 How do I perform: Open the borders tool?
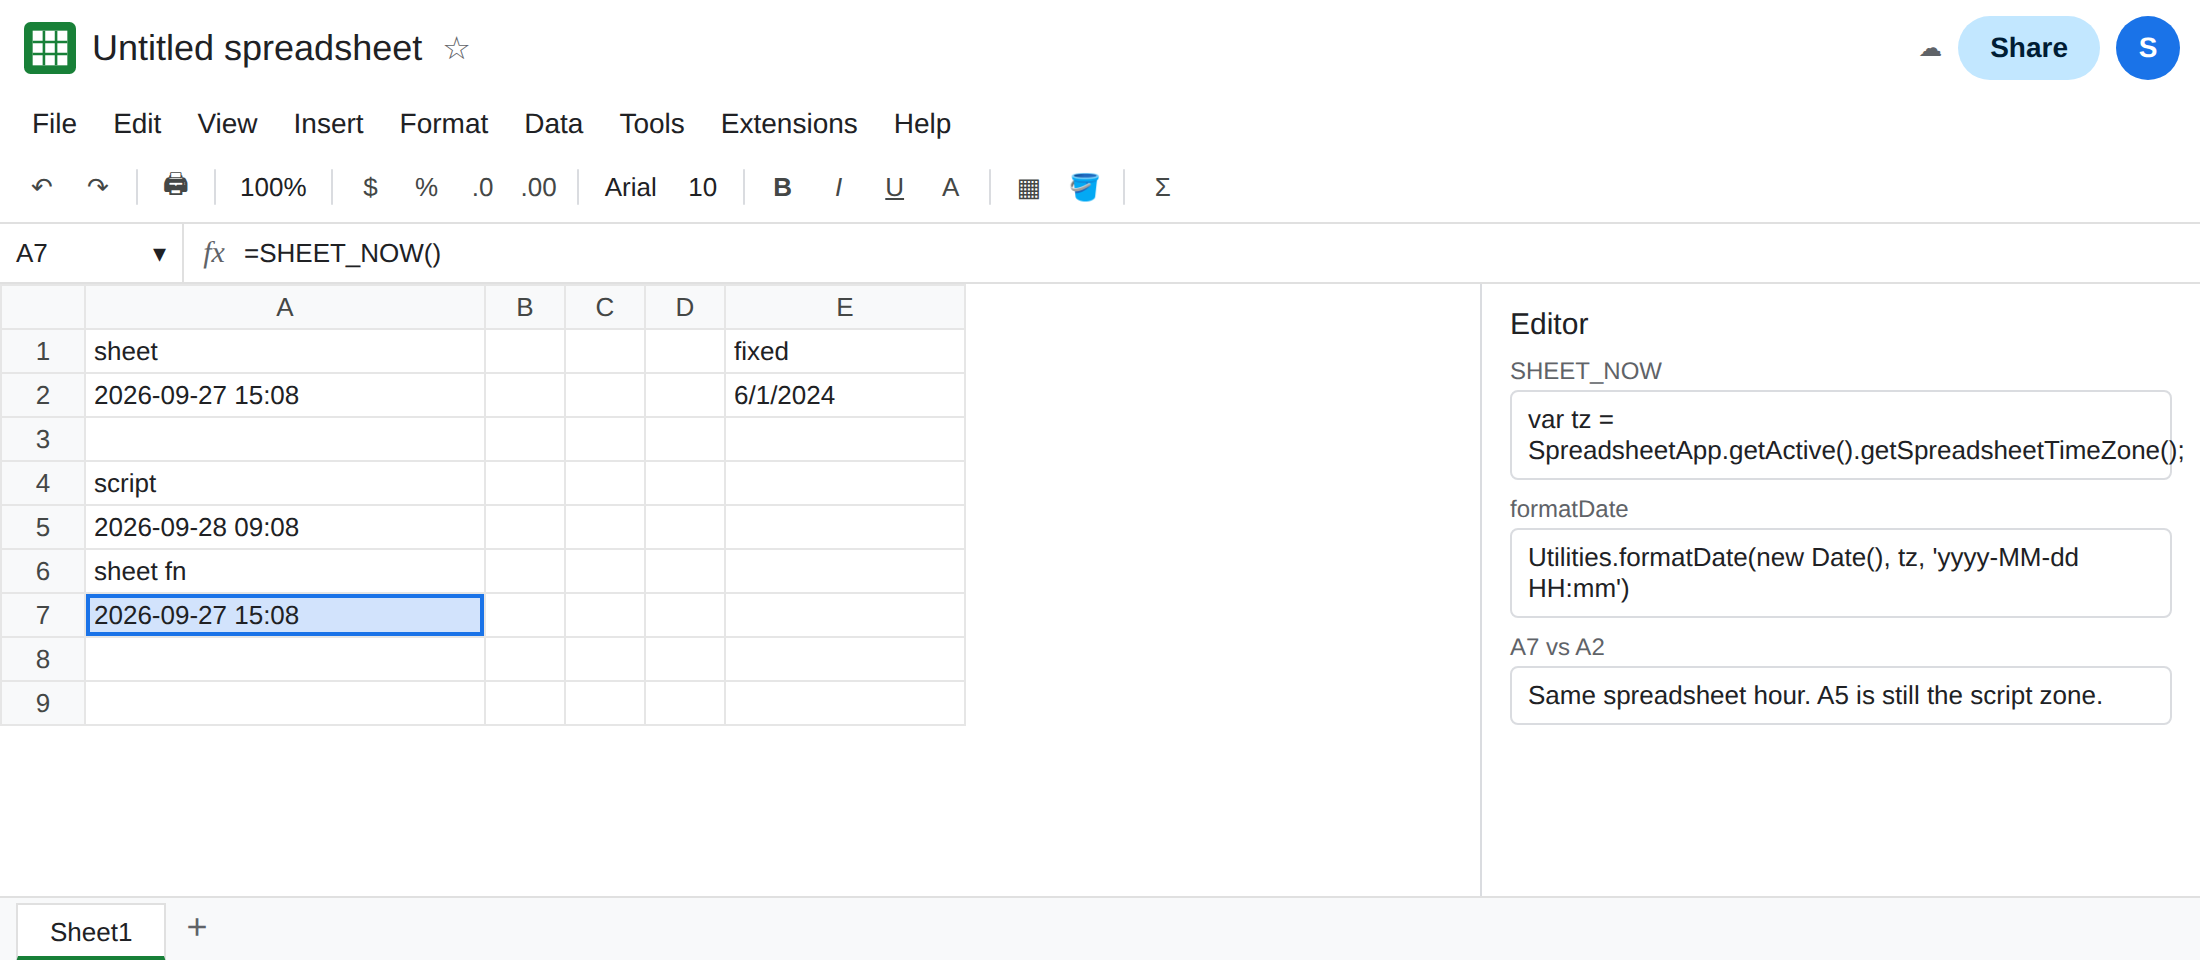1028,188
